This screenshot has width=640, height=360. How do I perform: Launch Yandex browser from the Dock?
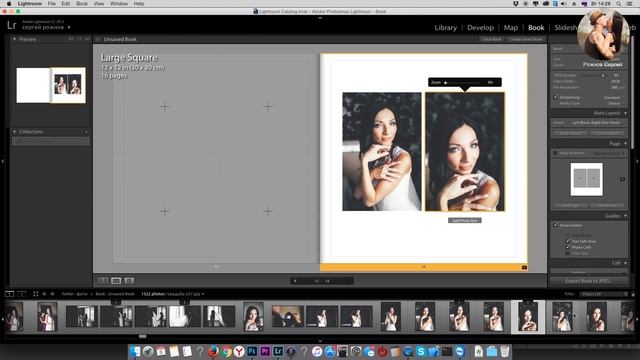(239, 351)
